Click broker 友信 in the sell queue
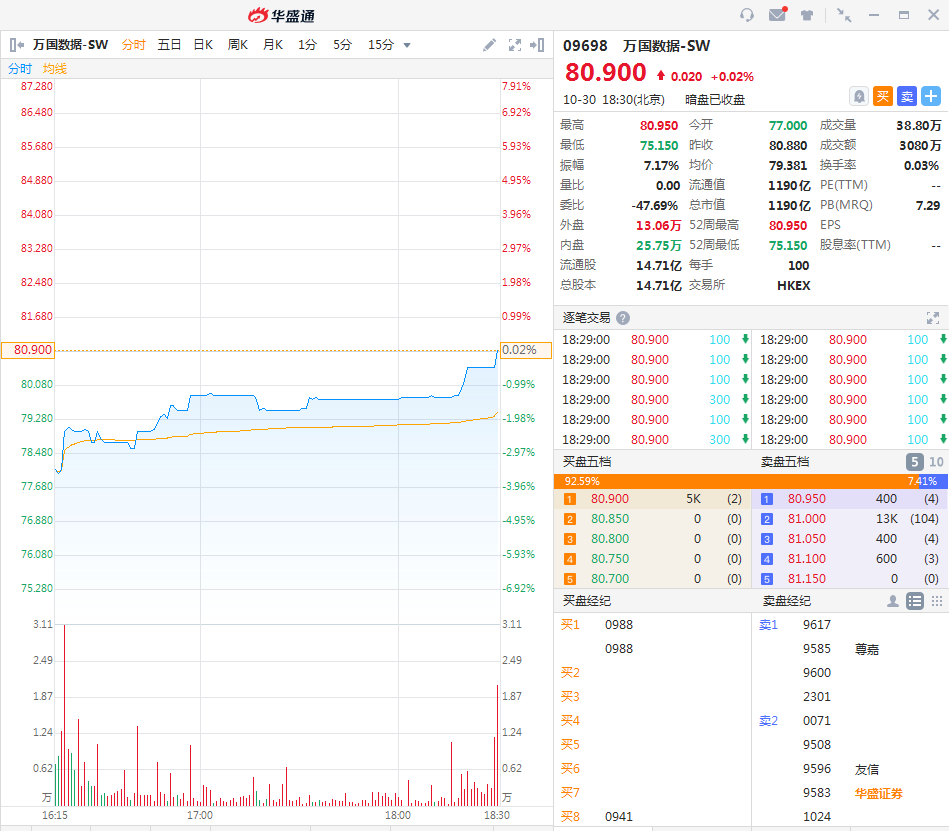This screenshot has height=831, width=949. coord(867,769)
